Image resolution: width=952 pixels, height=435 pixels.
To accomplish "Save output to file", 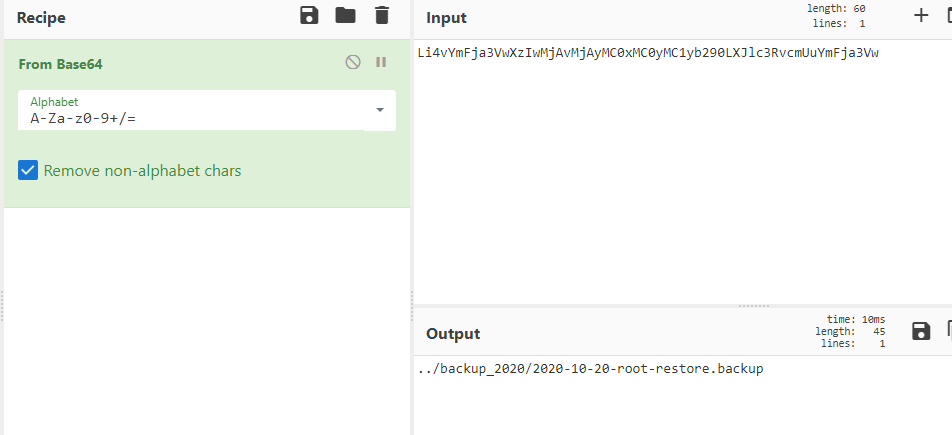I will (921, 331).
